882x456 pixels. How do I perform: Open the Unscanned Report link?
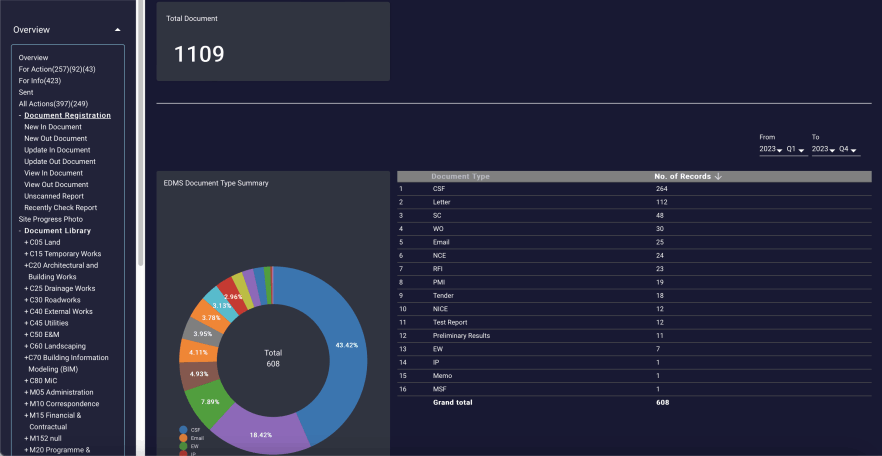54,196
